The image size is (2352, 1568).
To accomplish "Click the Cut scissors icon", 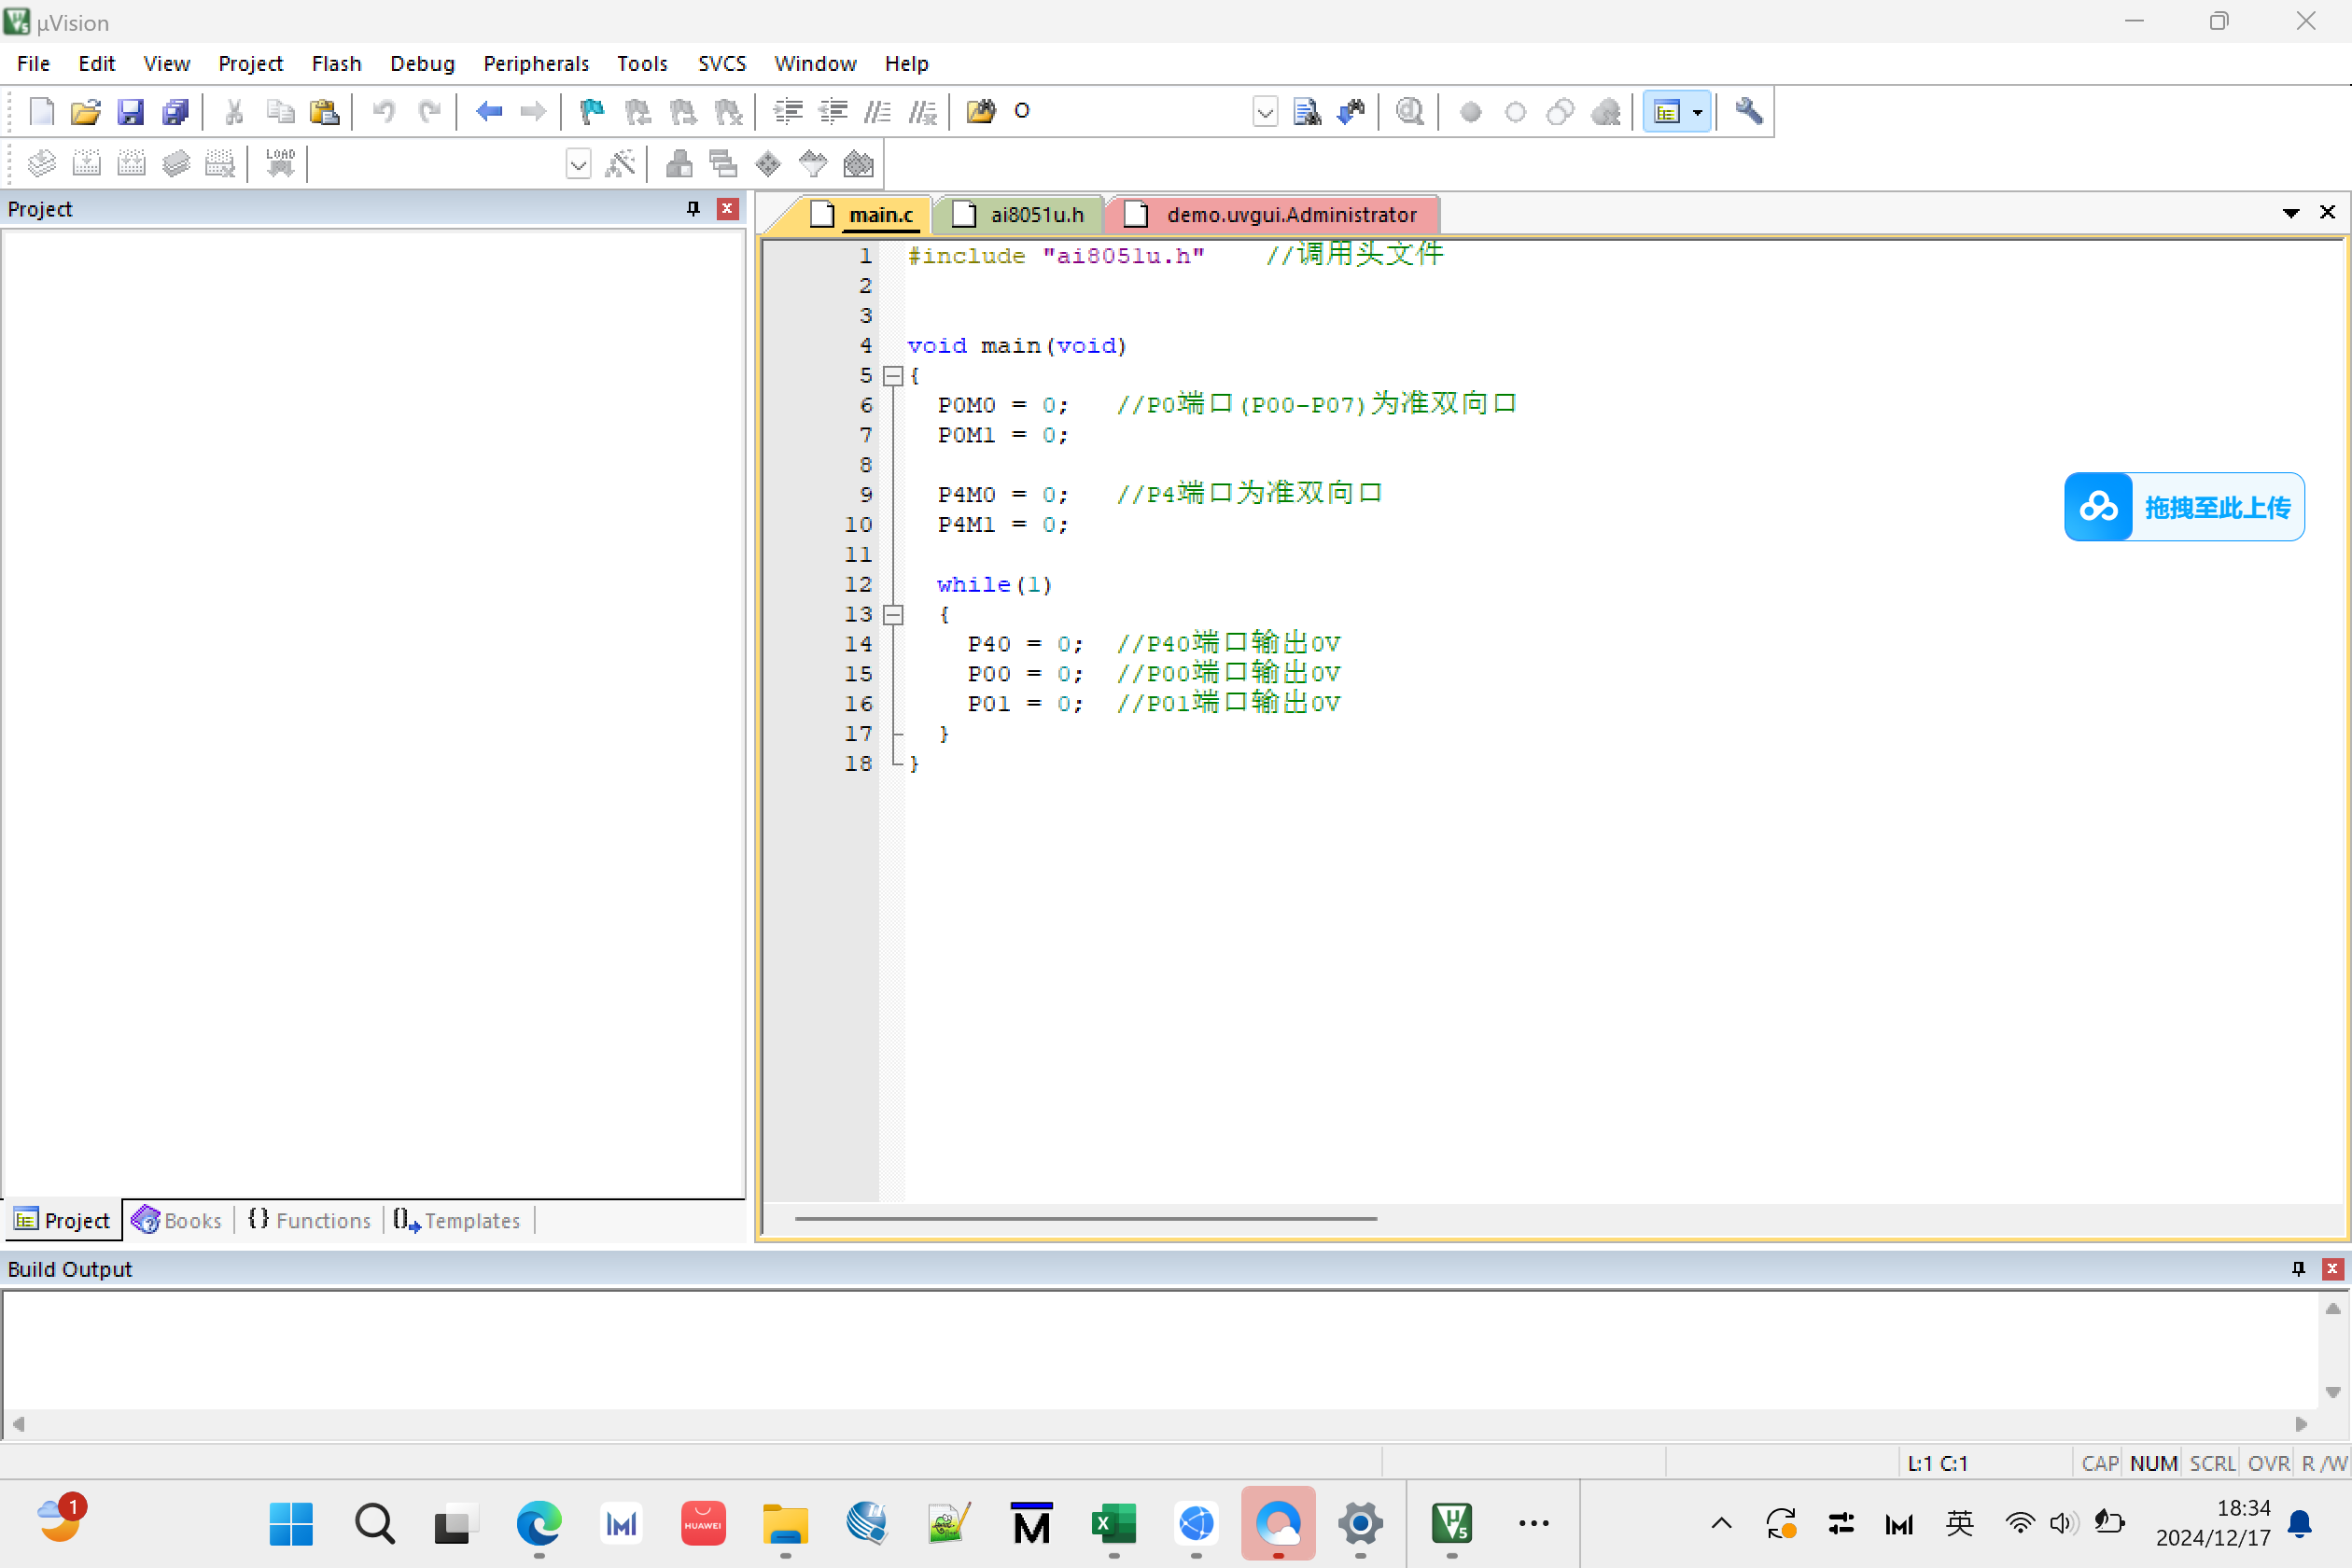I will coord(234,111).
